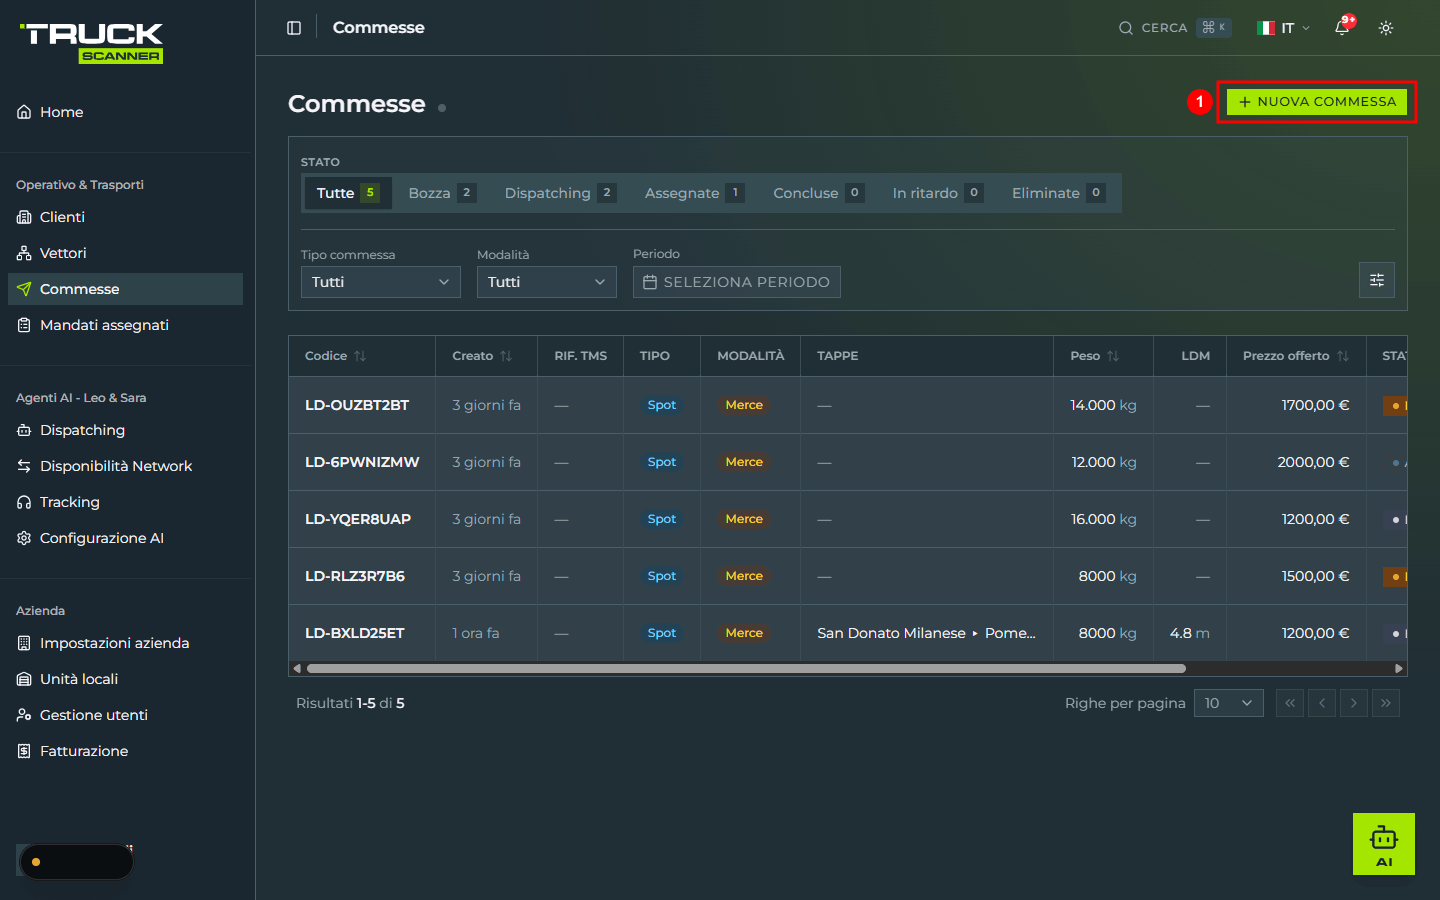Go to the previous page
This screenshot has width=1440, height=900.
pyautogui.click(x=1322, y=703)
